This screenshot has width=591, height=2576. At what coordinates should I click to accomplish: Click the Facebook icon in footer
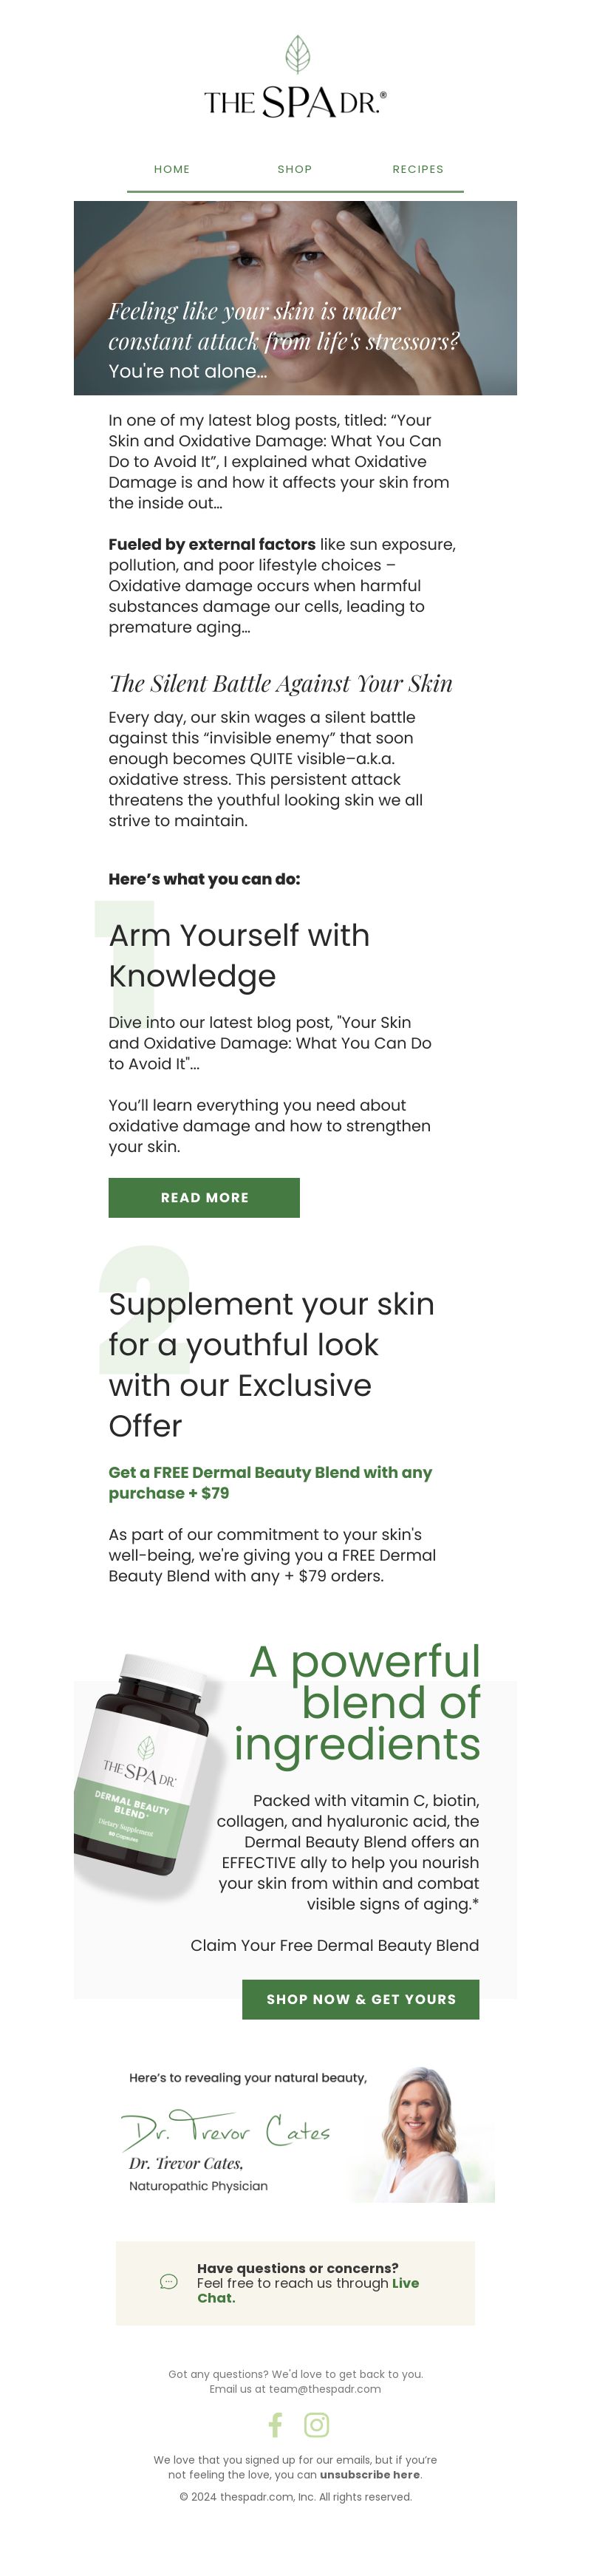(x=275, y=2425)
